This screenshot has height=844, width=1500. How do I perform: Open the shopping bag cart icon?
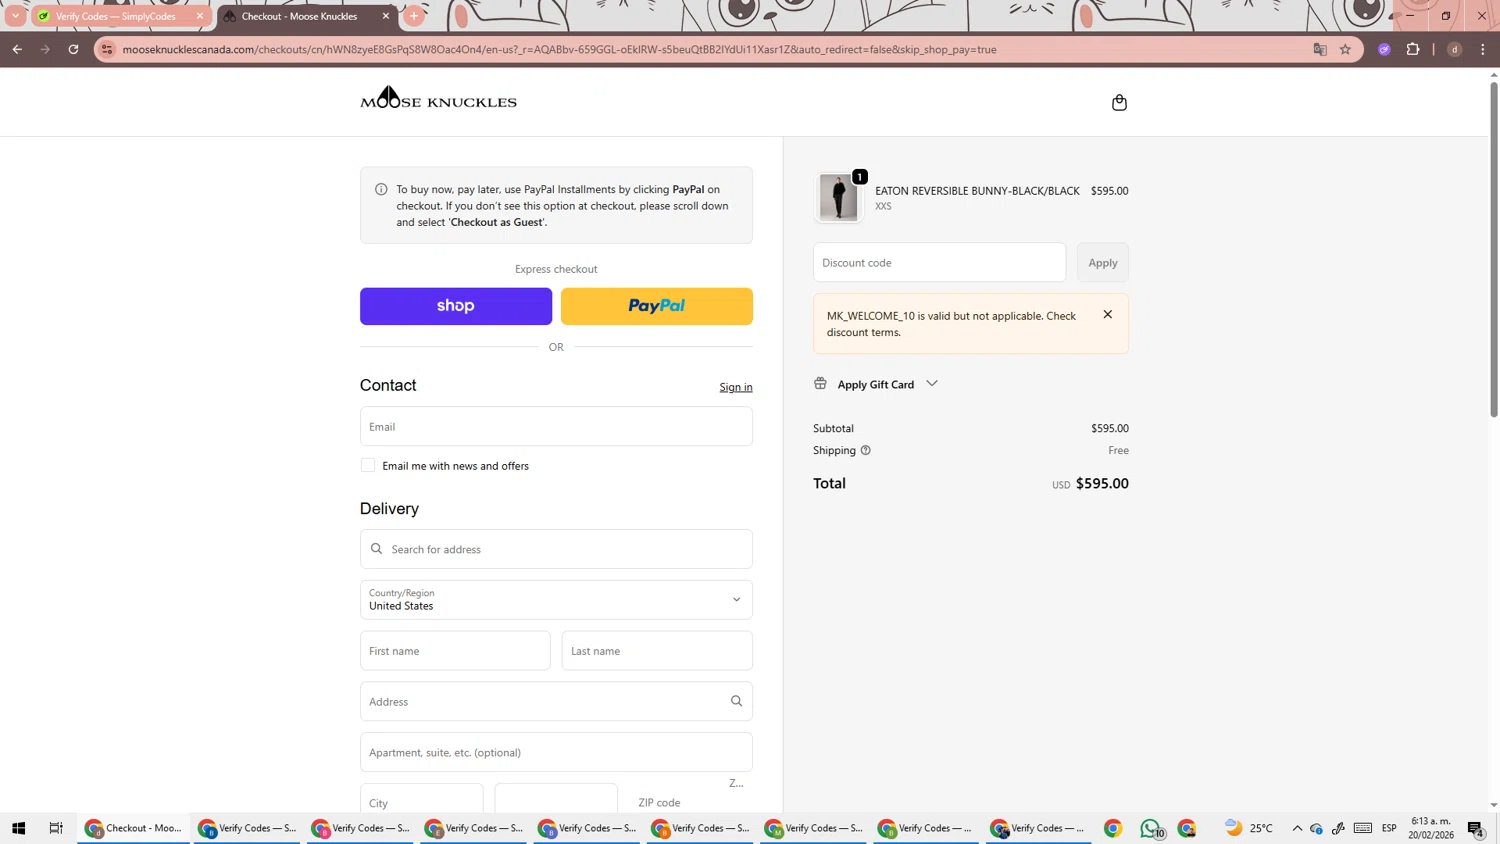click(x=1119, y=102)
